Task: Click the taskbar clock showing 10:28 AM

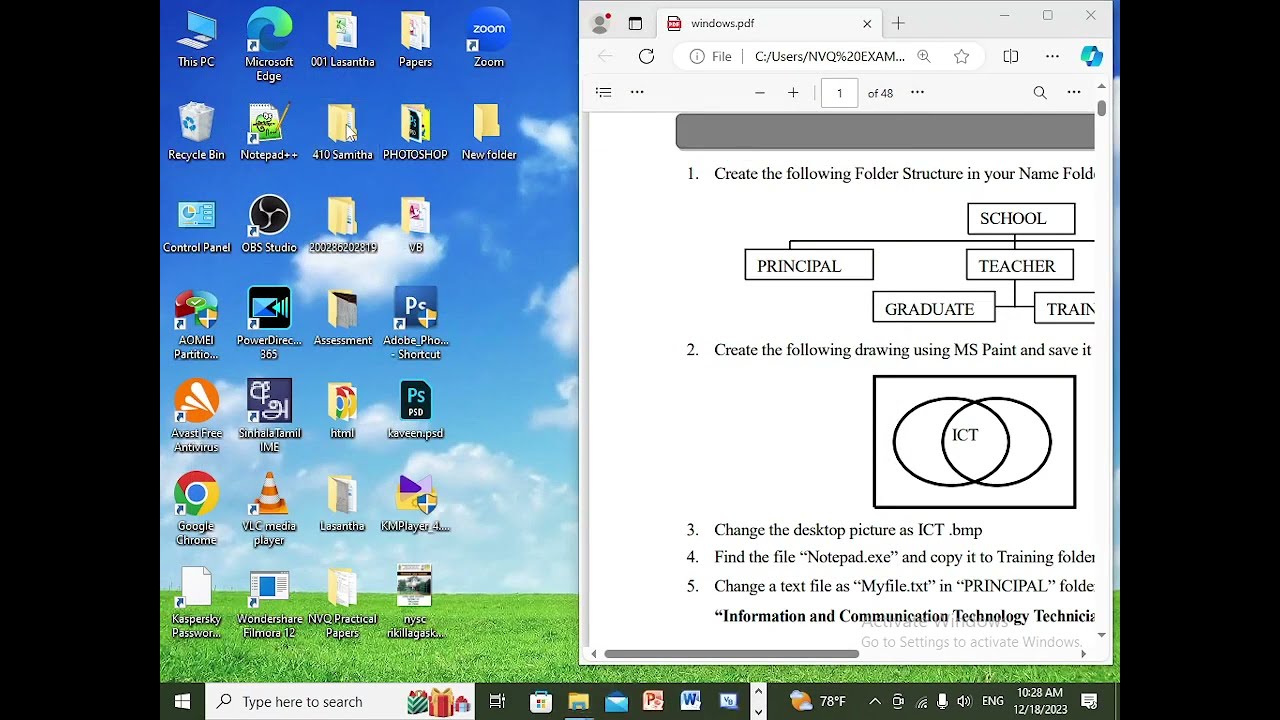Action: click(1040, 701)
